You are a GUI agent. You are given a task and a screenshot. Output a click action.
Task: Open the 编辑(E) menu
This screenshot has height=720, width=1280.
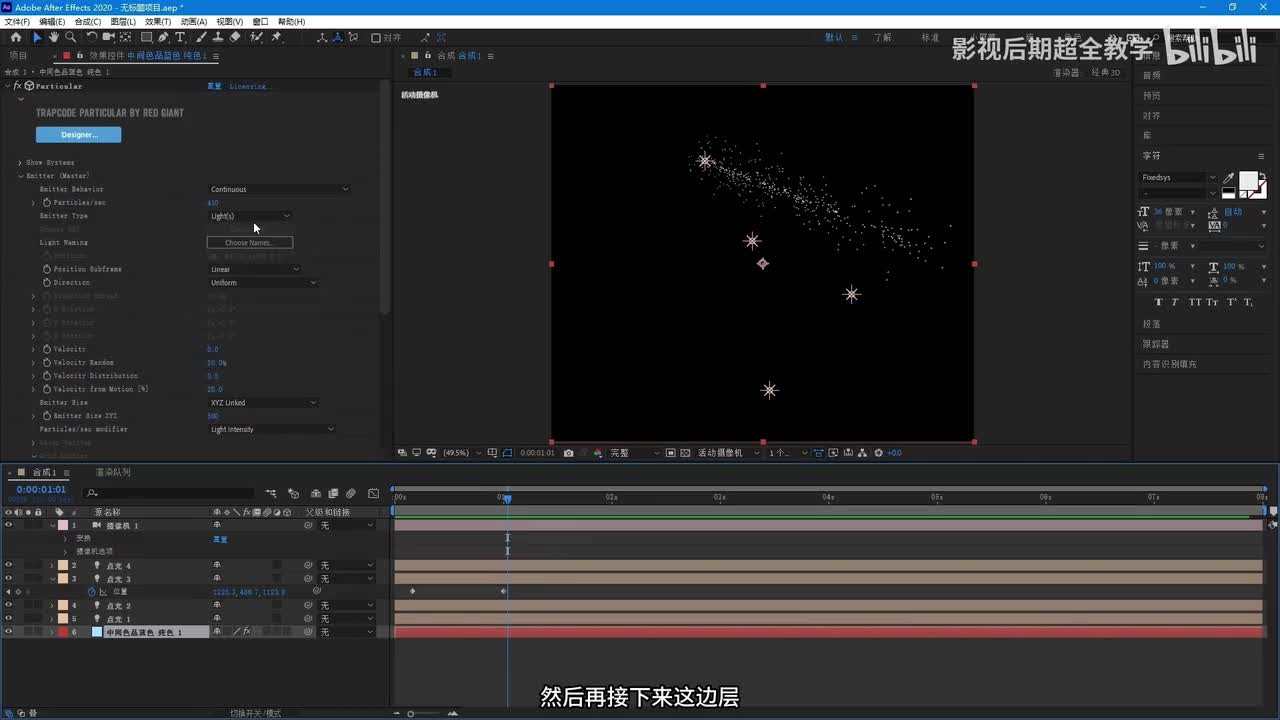pos(52,21)
